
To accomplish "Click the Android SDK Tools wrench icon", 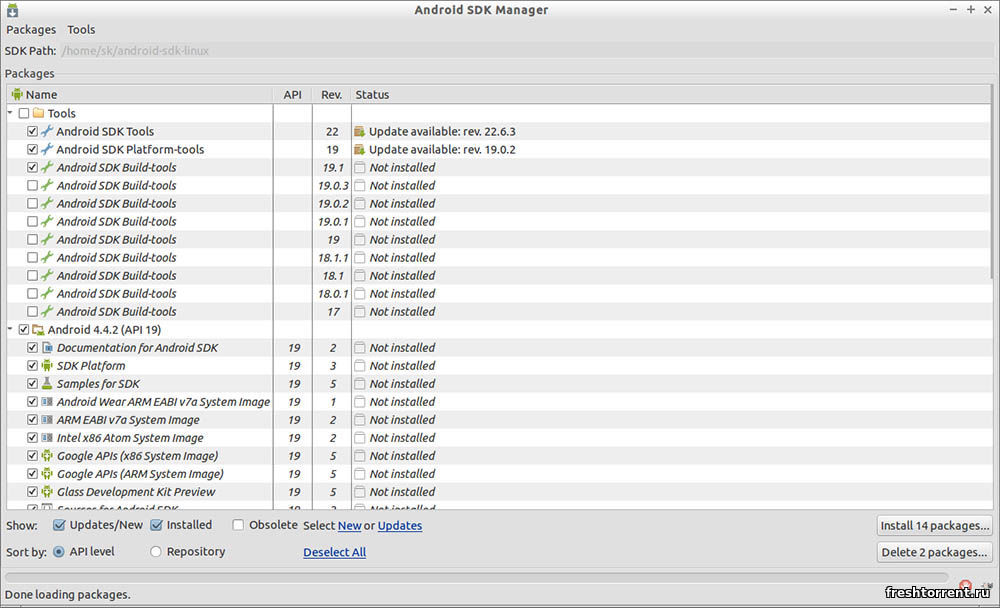I will click(x=47, y=131).
